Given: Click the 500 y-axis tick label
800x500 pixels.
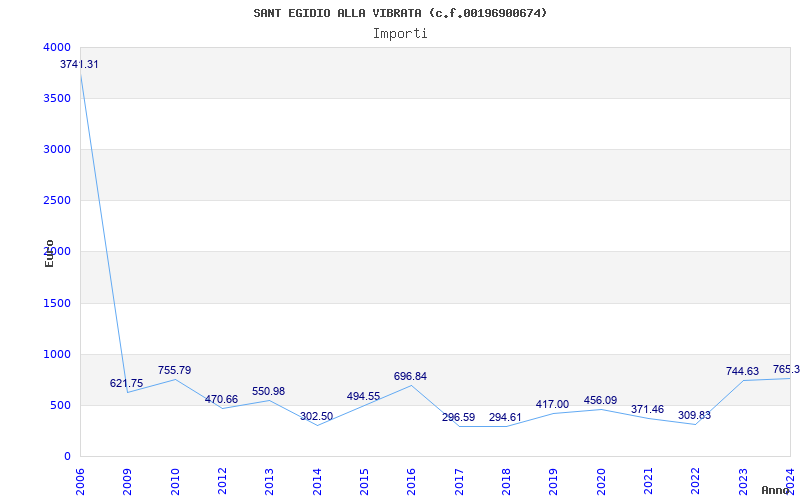Looking at the screenshot, I should click(x=61, y=405).
